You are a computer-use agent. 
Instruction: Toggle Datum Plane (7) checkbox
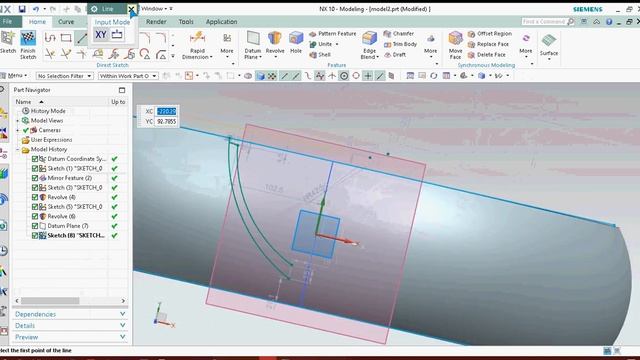click(x=35, y=226)
